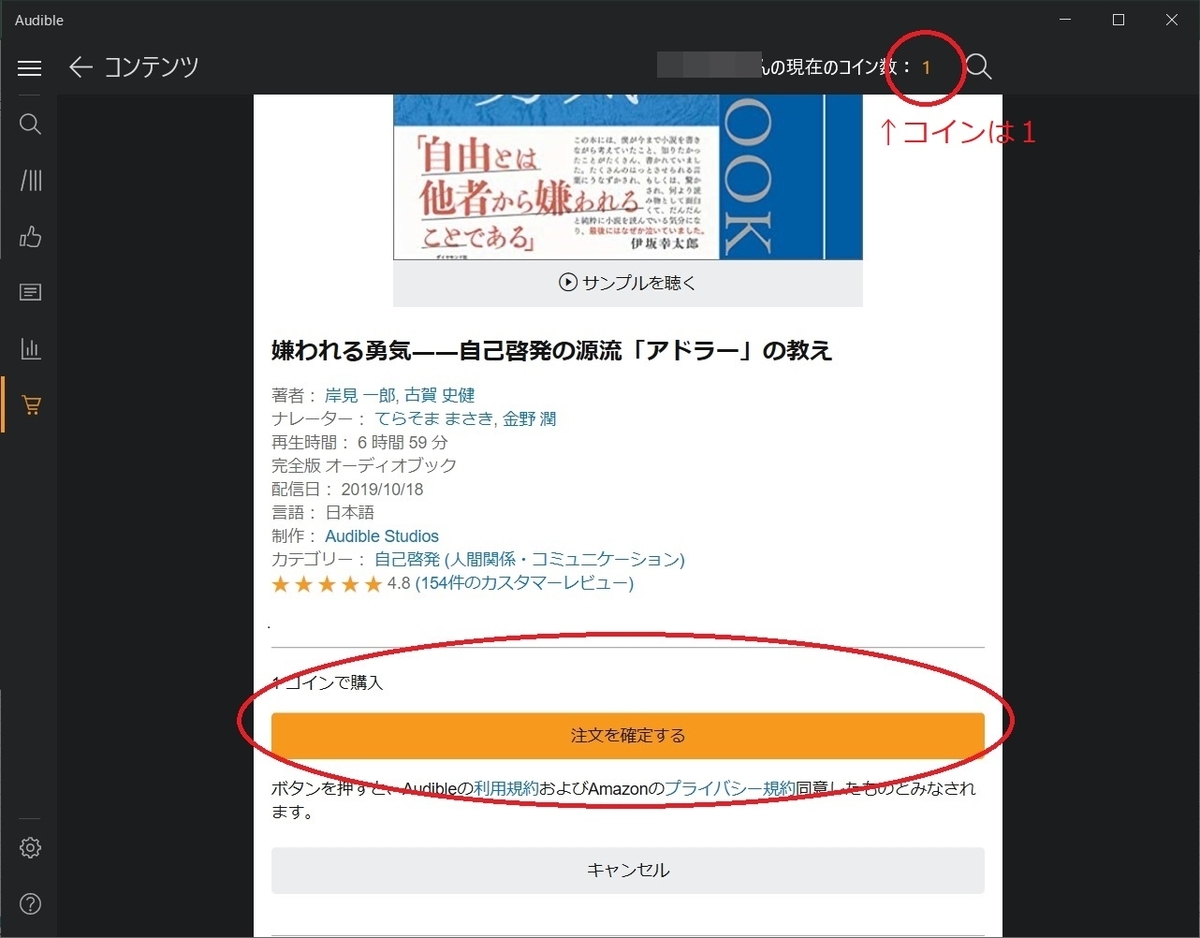Screen dimensions: 1200x938
Task: Open the 154件のカスタマーレビュー link
Action: point(524,583)
